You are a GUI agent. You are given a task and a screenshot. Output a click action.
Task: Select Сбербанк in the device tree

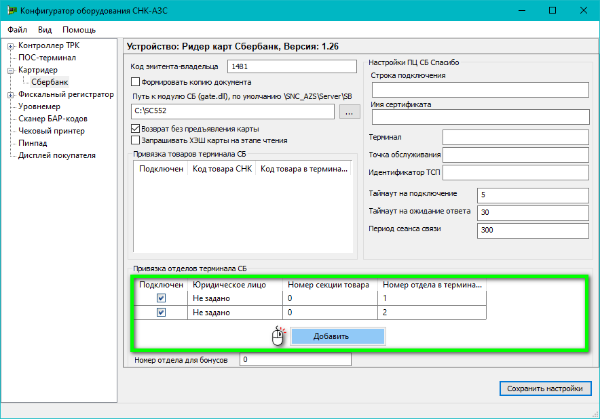pos(50,83)
